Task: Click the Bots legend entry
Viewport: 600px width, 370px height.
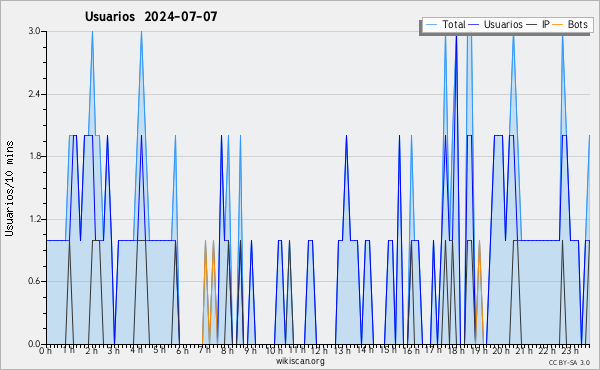Action: tap(570, 24)
